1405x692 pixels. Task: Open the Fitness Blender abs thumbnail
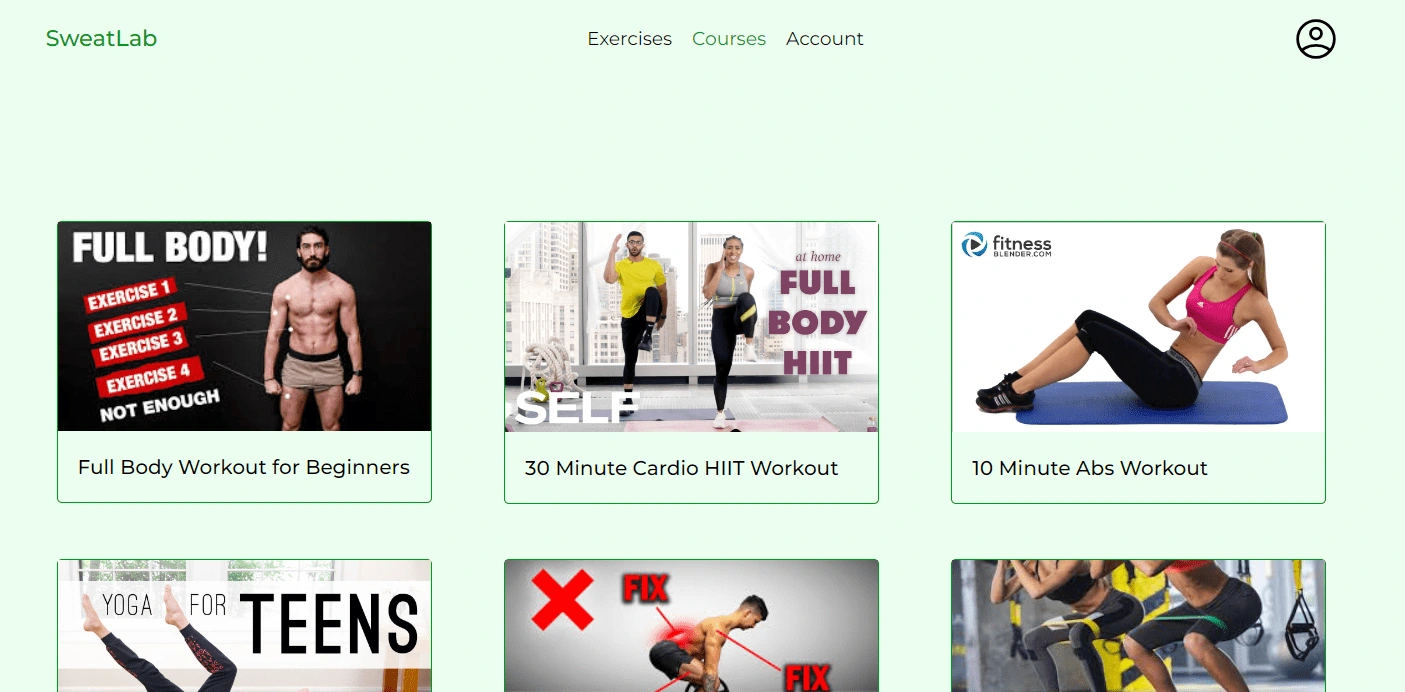pos(1138,327)
